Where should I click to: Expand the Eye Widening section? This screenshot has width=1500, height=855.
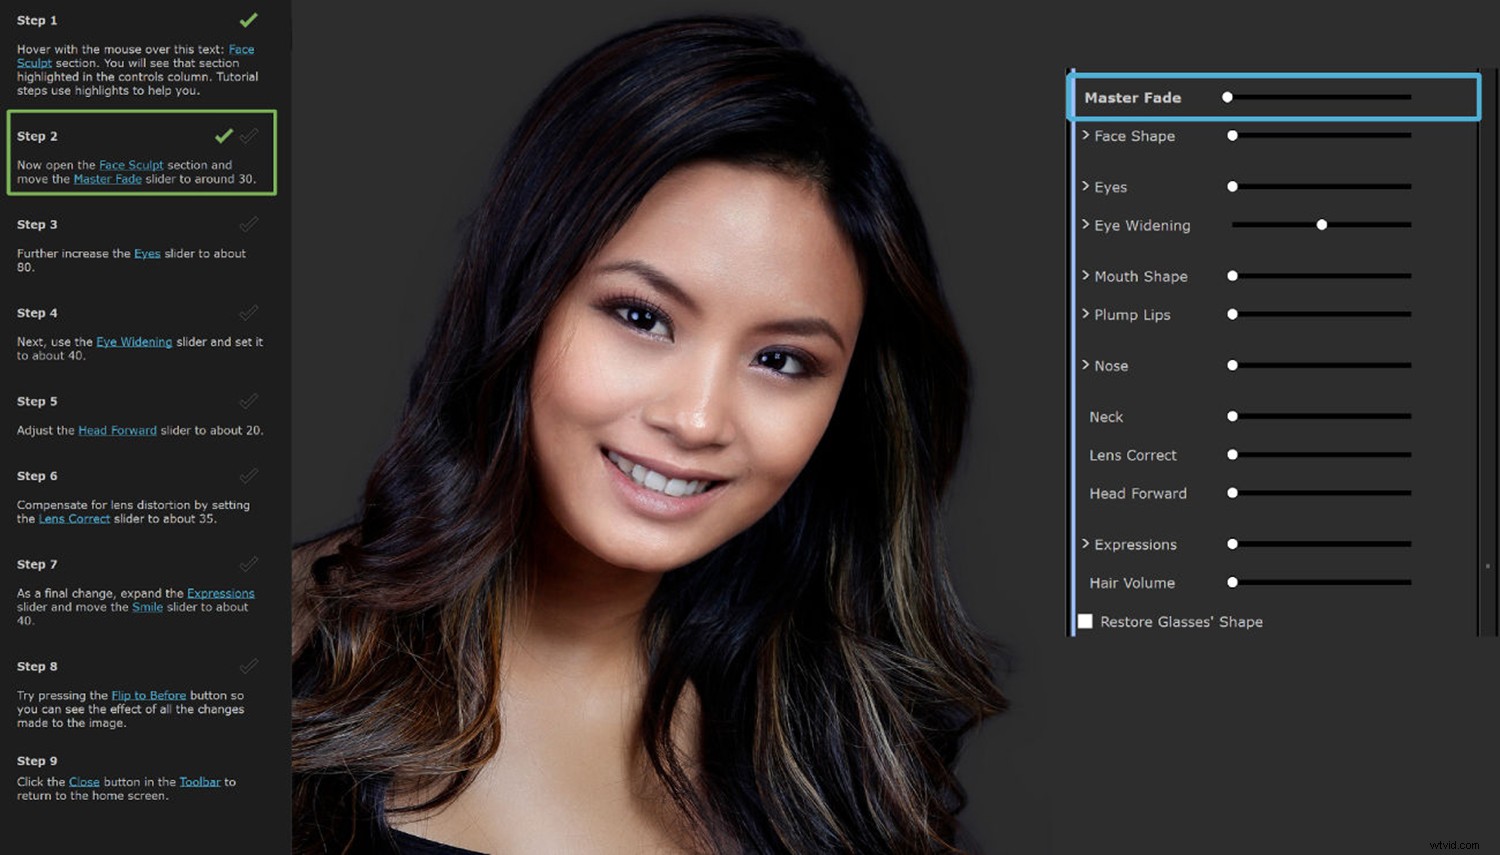pos(1086,225)
